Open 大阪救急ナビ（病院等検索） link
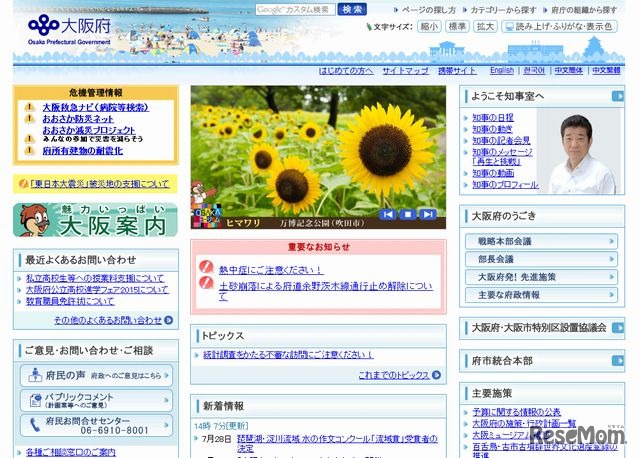 96,107
